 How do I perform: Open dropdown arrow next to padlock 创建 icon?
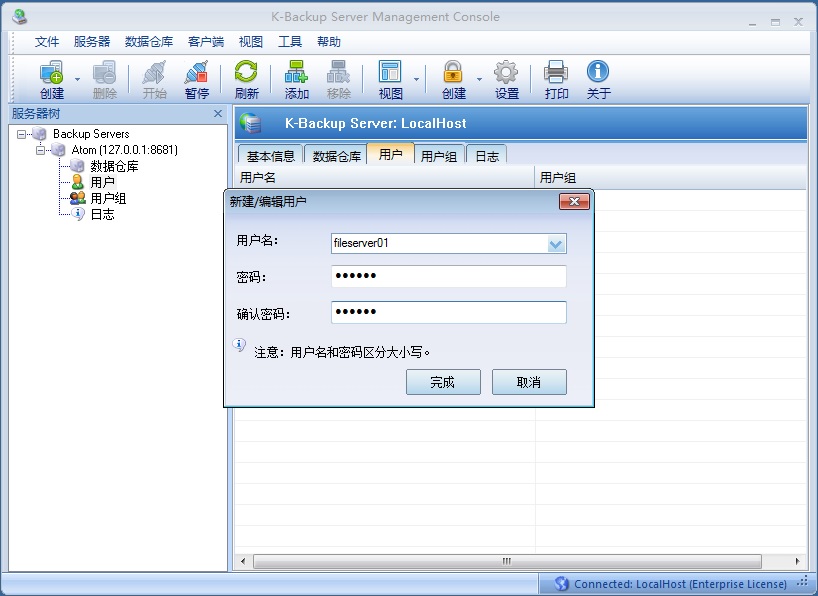point(479,79)
